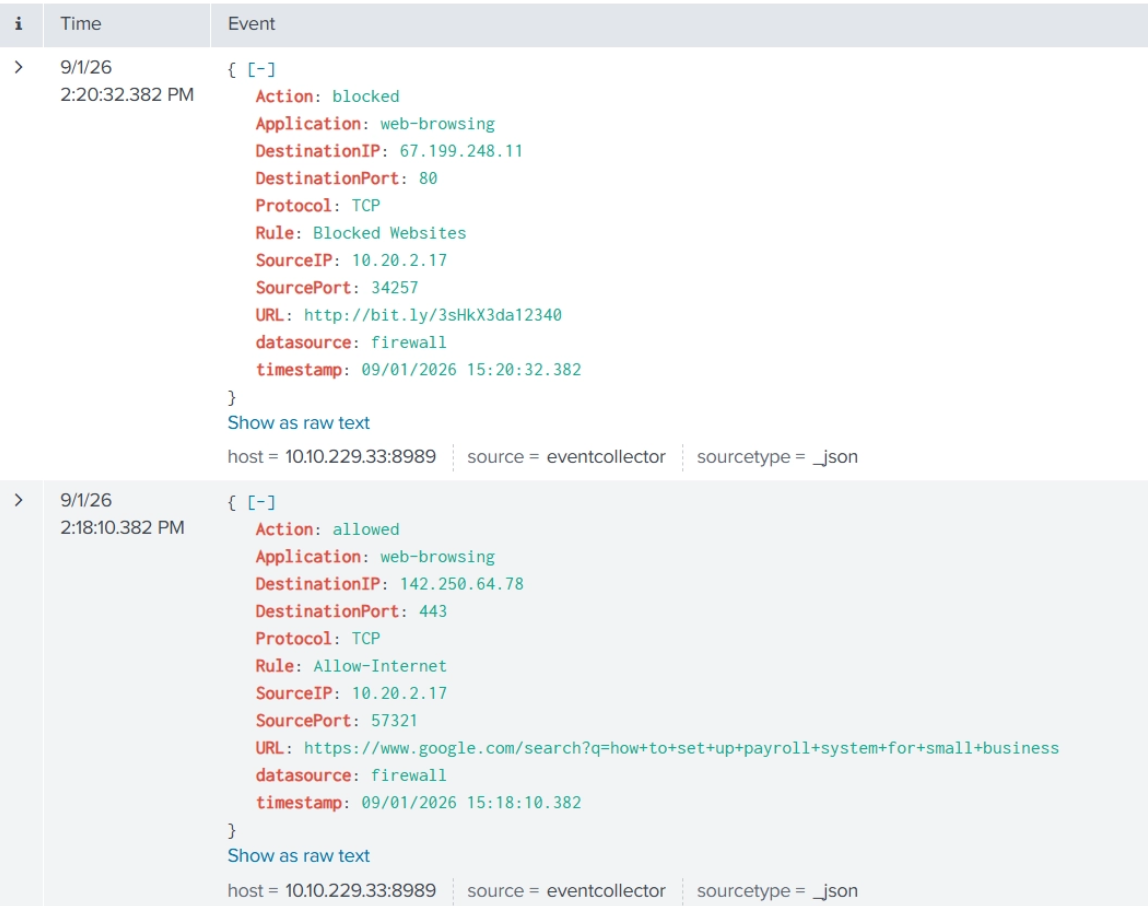The height and width of the screenshot is (906, 1148).
Task: Expand the 2:20:32.382 PM event row
Action: tap(19, 67)
